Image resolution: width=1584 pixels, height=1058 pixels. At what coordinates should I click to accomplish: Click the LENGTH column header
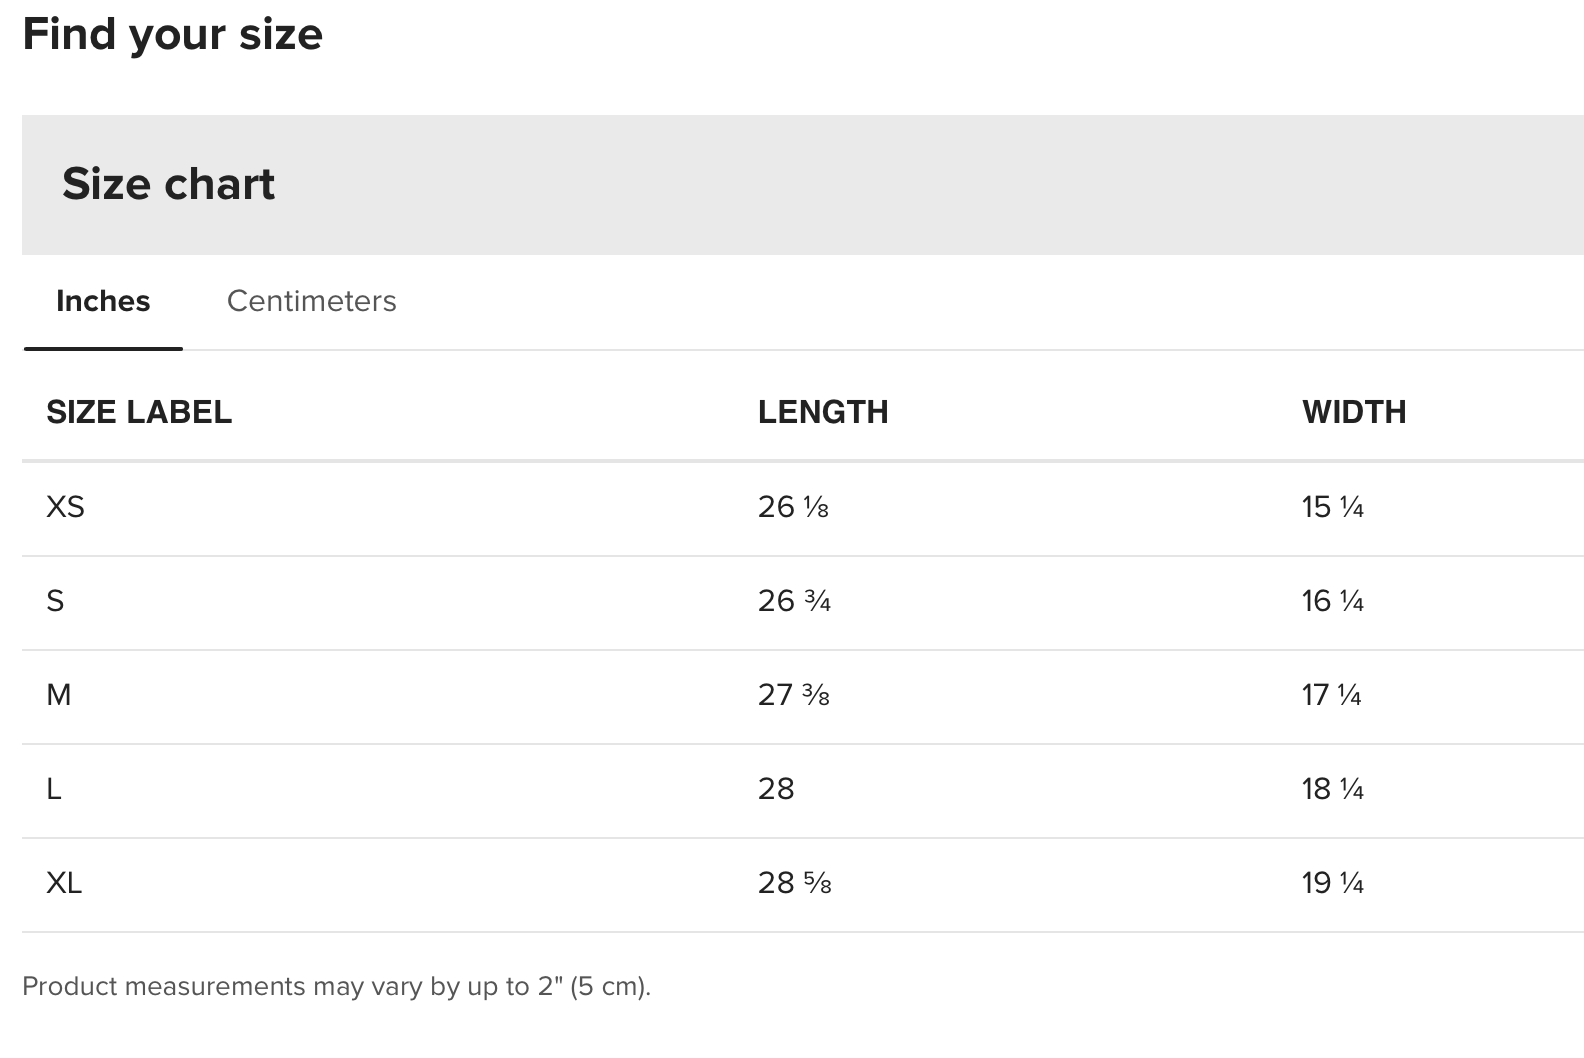pos(823,412)
